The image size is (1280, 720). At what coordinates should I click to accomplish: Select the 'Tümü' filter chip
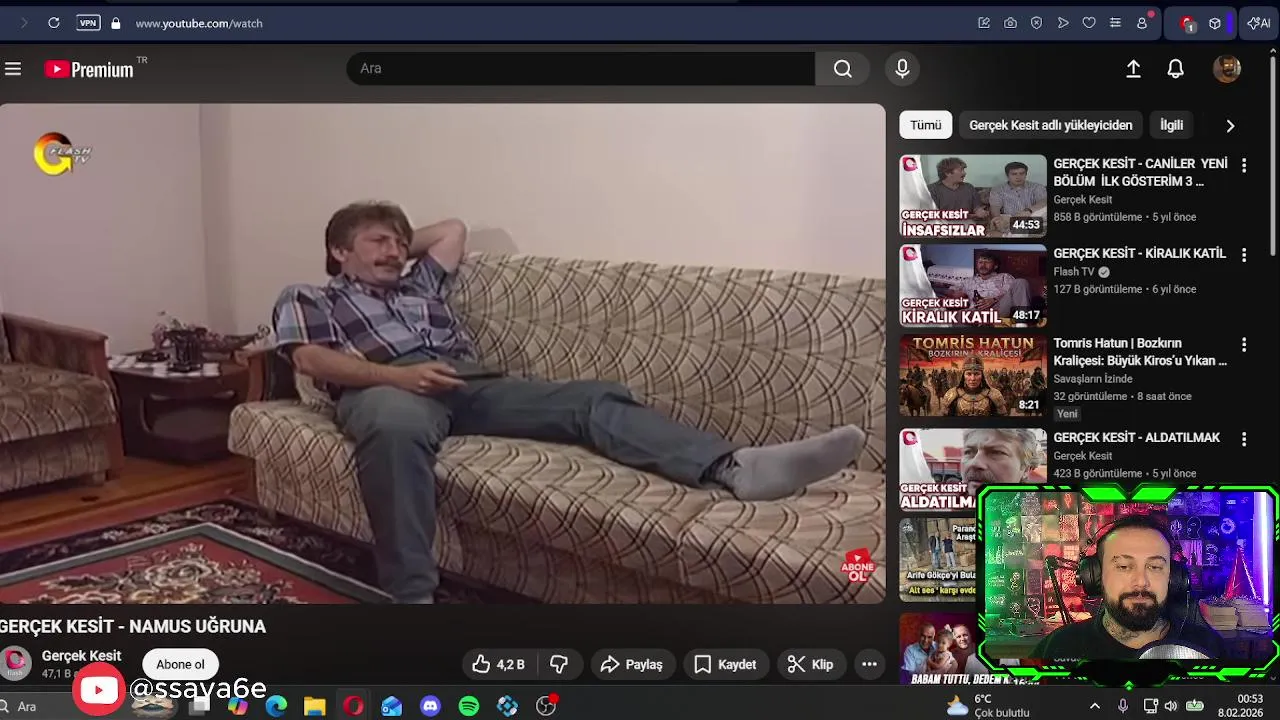925,125
